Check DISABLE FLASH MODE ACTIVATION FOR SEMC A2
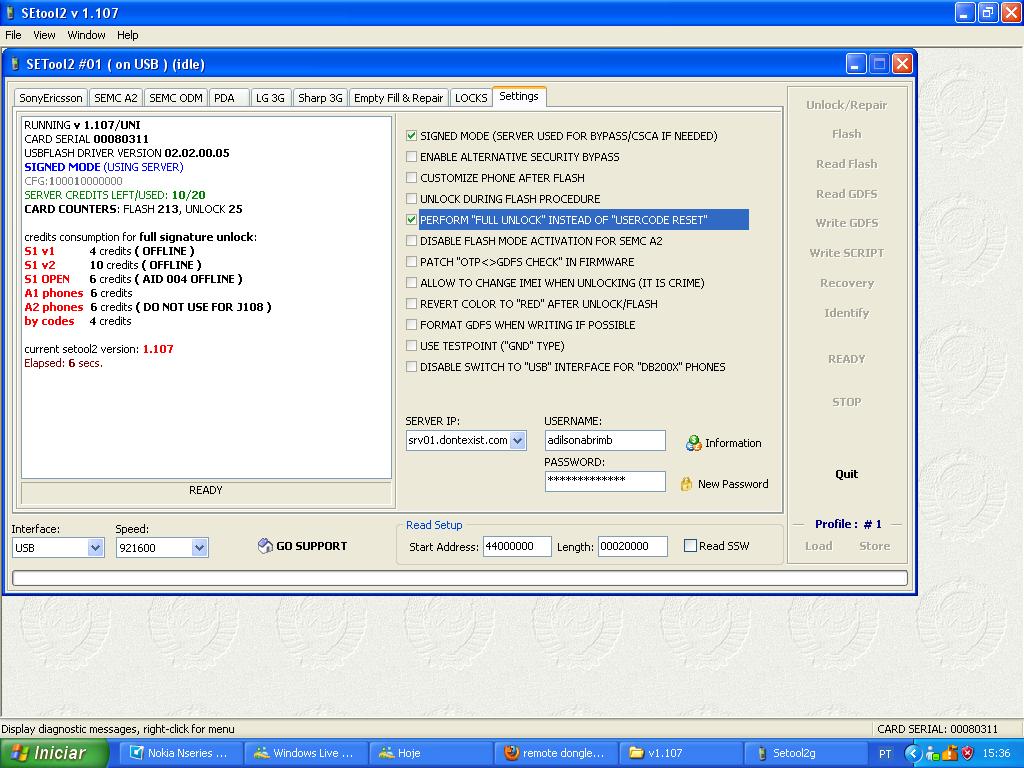 [x=411, y=241]
